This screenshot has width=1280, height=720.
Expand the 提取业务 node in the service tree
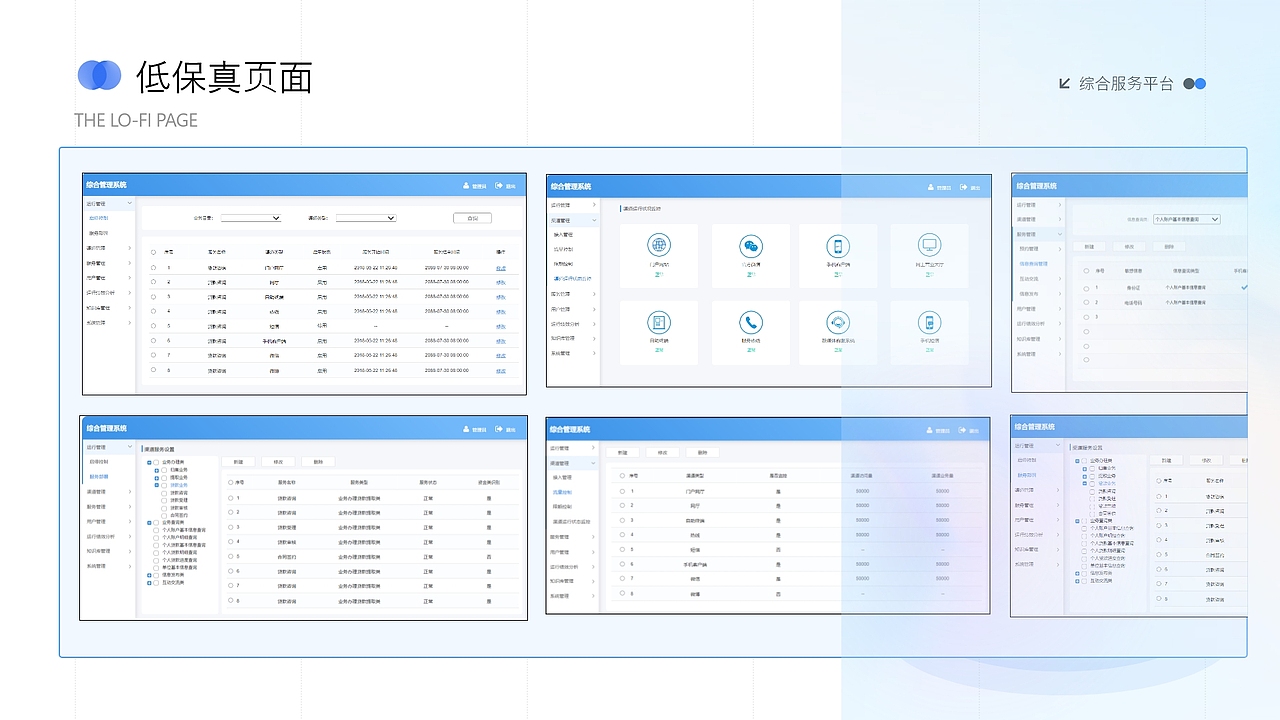[157, 478]
